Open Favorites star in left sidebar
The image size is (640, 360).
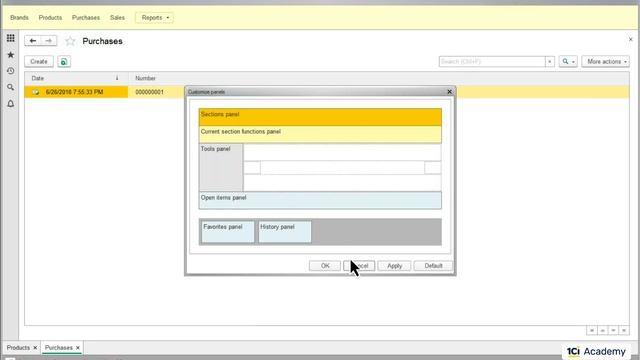pos(11,55)
